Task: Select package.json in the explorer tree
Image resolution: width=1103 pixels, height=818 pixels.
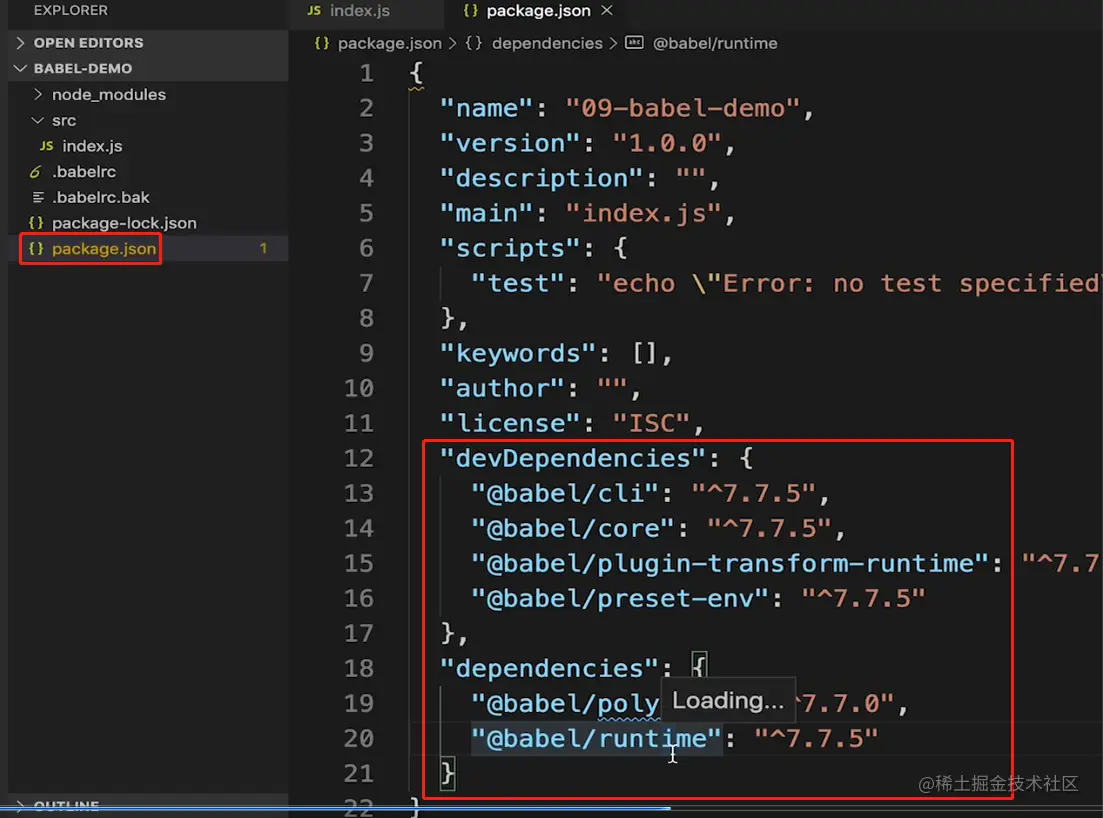Action: coord(148,248)
